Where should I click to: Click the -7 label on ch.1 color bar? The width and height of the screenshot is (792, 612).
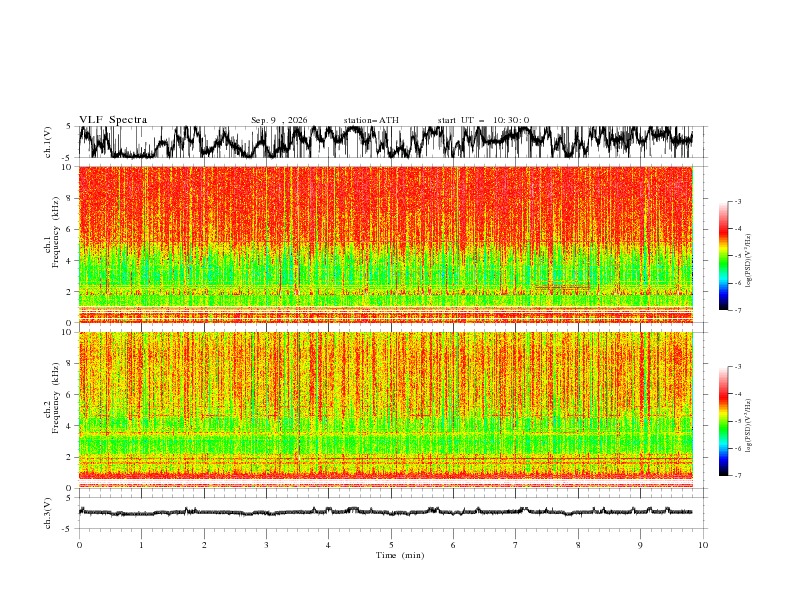(x=737, y=311)
